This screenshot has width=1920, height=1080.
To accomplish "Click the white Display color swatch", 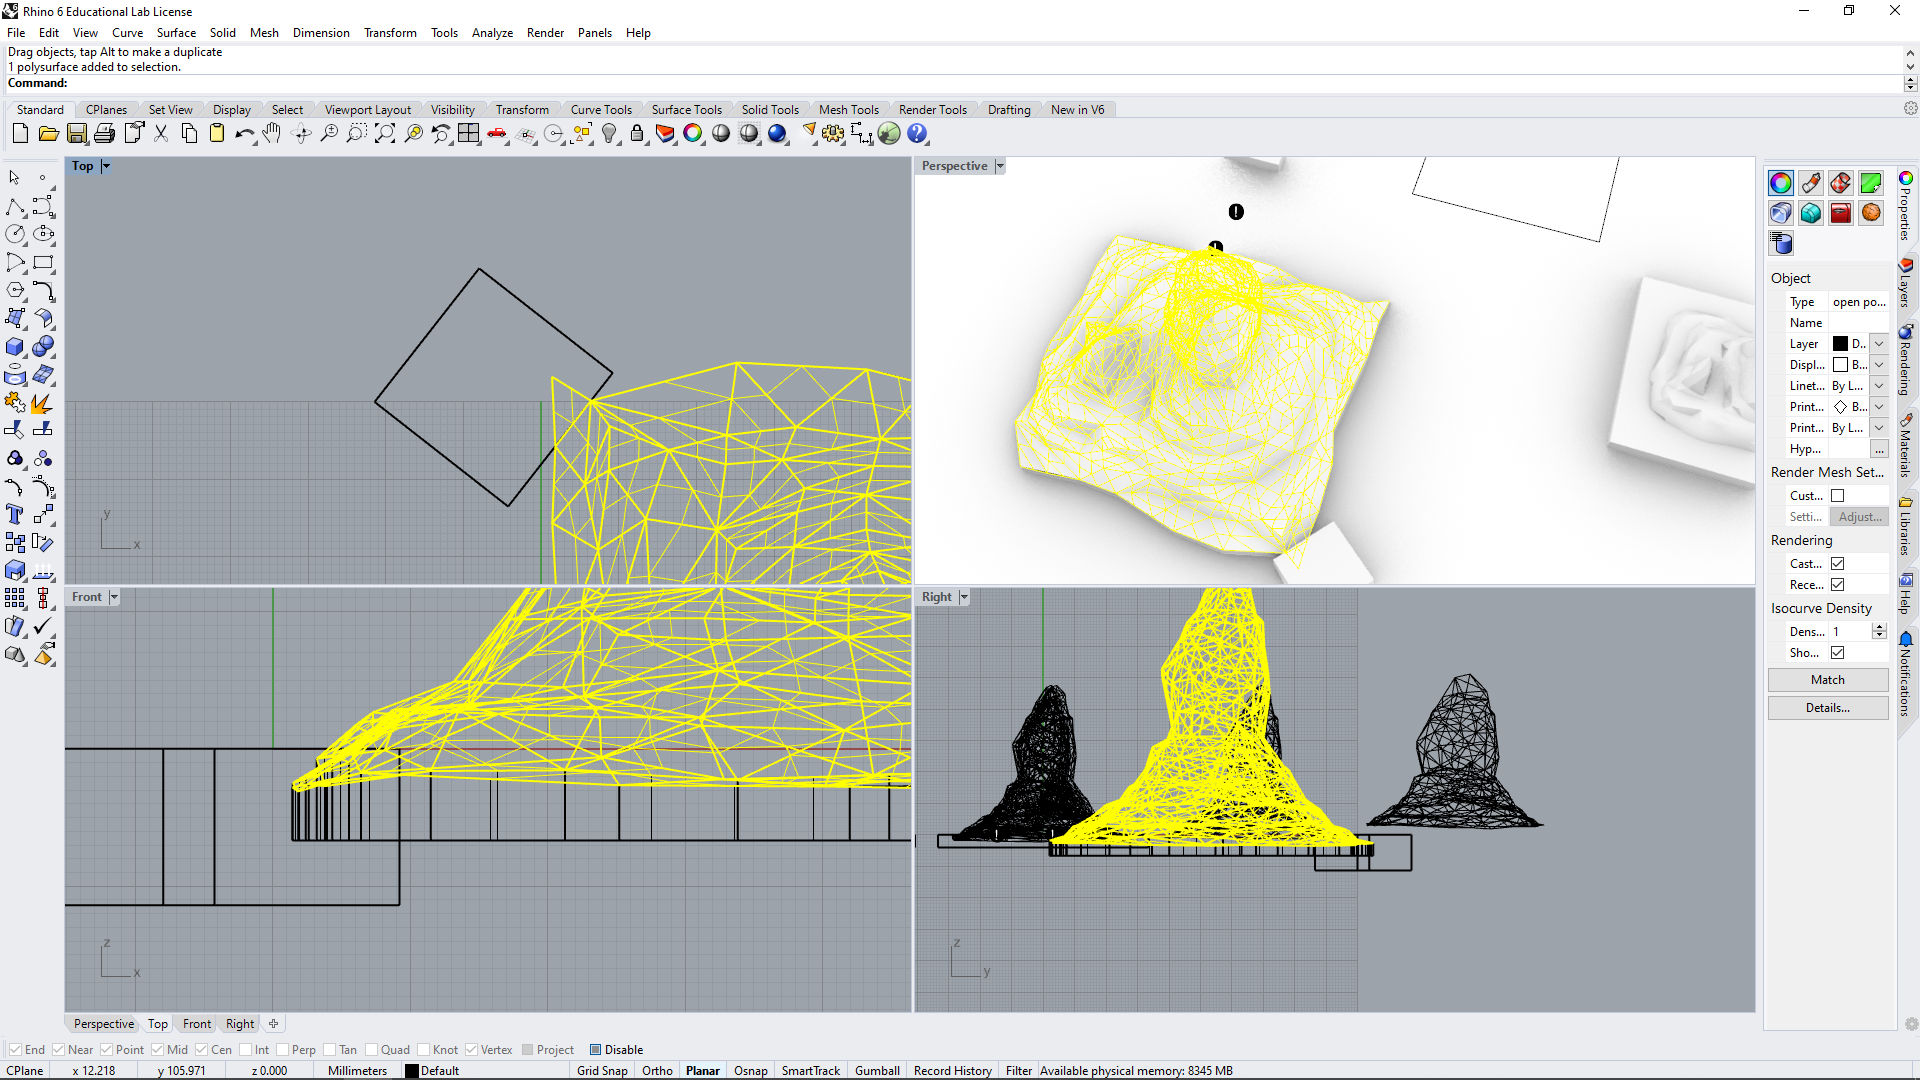I will coord(1840,364).
